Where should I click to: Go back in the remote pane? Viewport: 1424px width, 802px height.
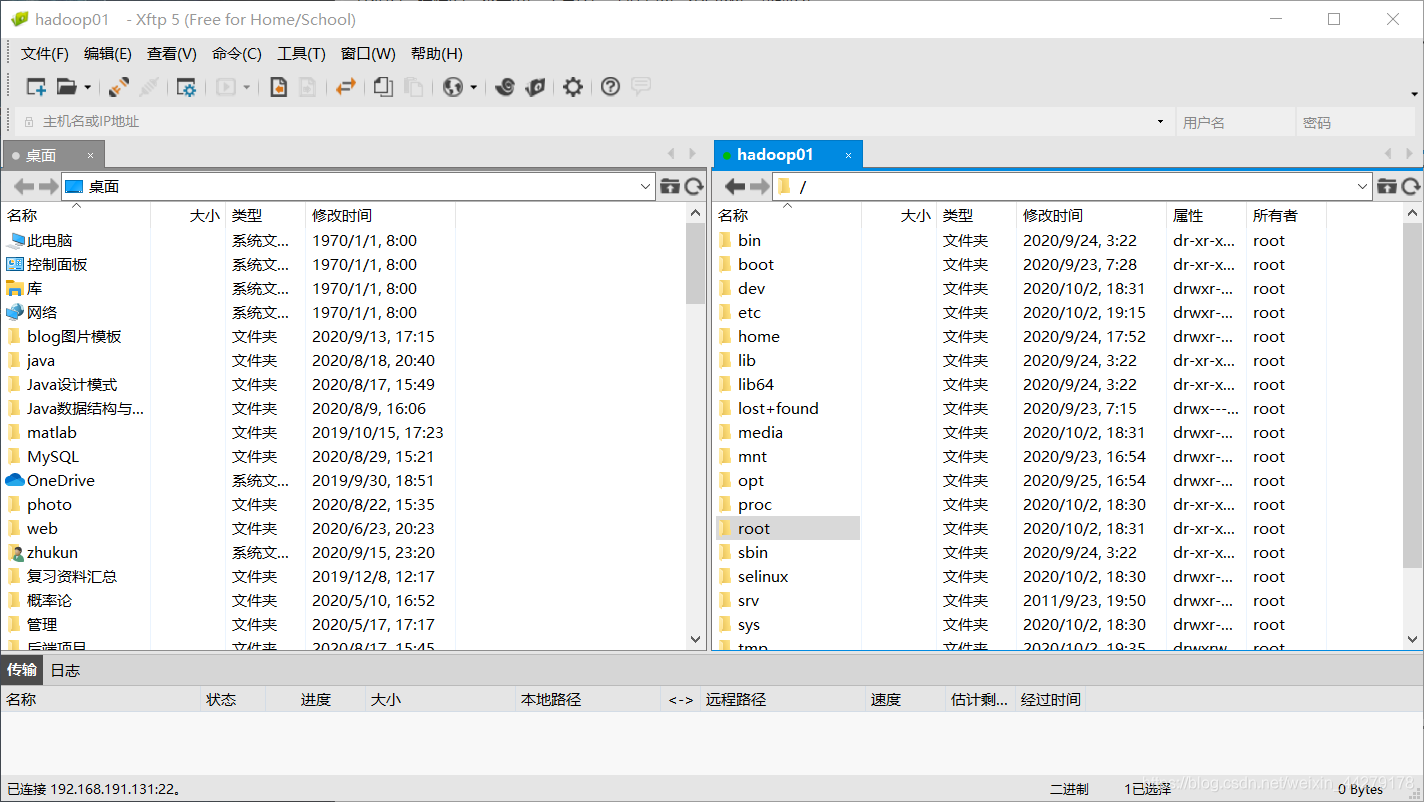point(735,186)
